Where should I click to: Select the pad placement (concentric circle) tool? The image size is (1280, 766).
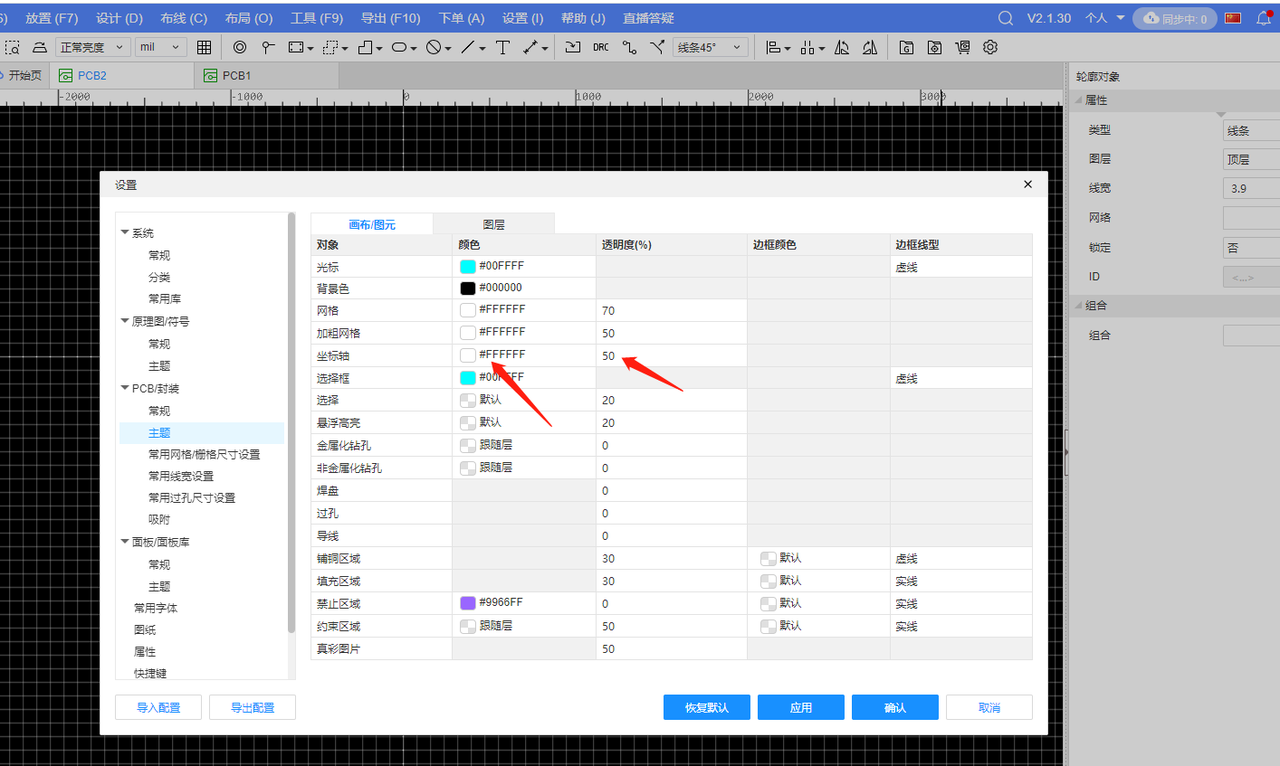point(240,47)
